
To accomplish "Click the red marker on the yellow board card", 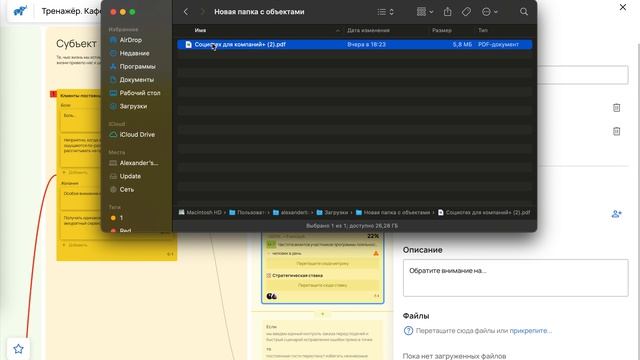I will pos(53,94).
